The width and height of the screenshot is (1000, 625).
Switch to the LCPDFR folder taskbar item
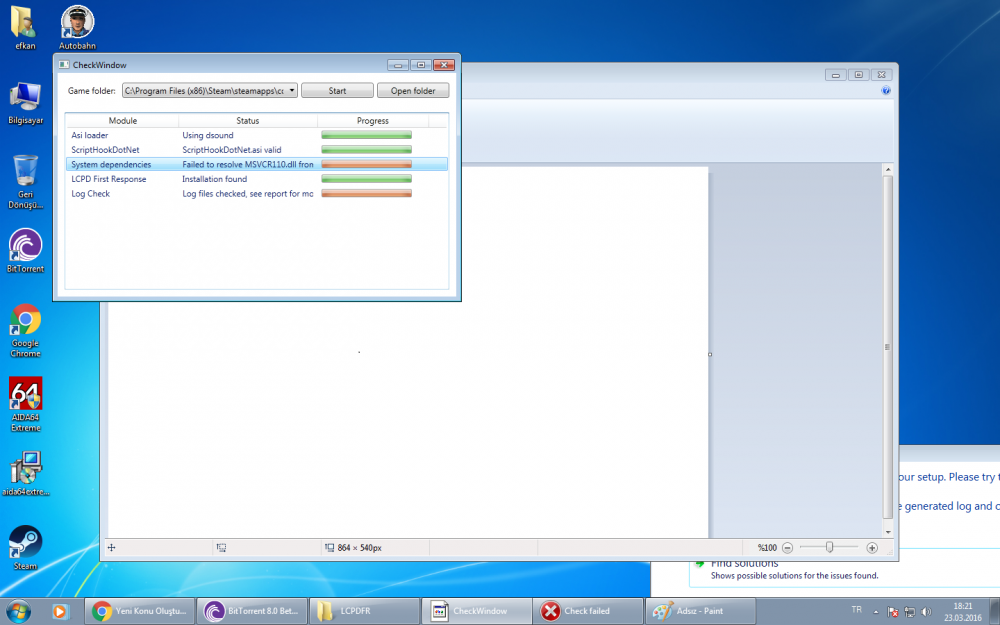point(364,611)
